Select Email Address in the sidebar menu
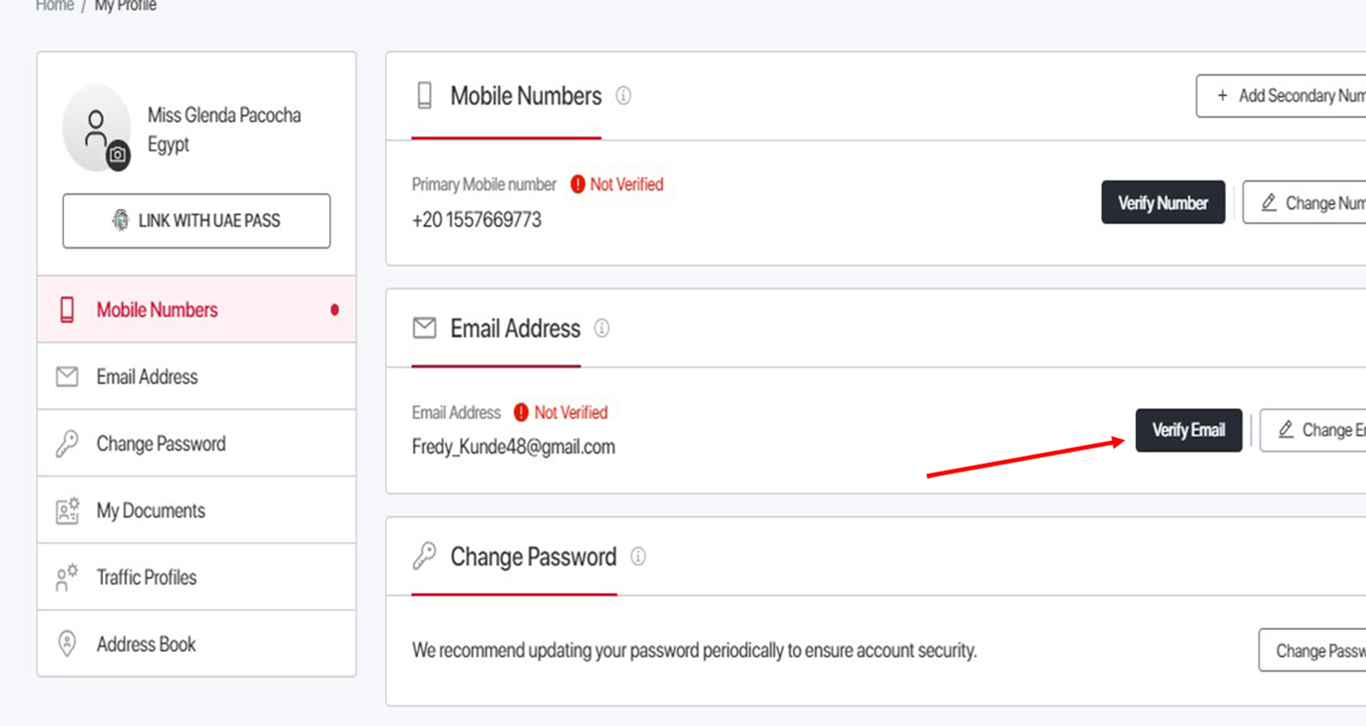This screenshot has width=1366, height=726. coord(197,377)
